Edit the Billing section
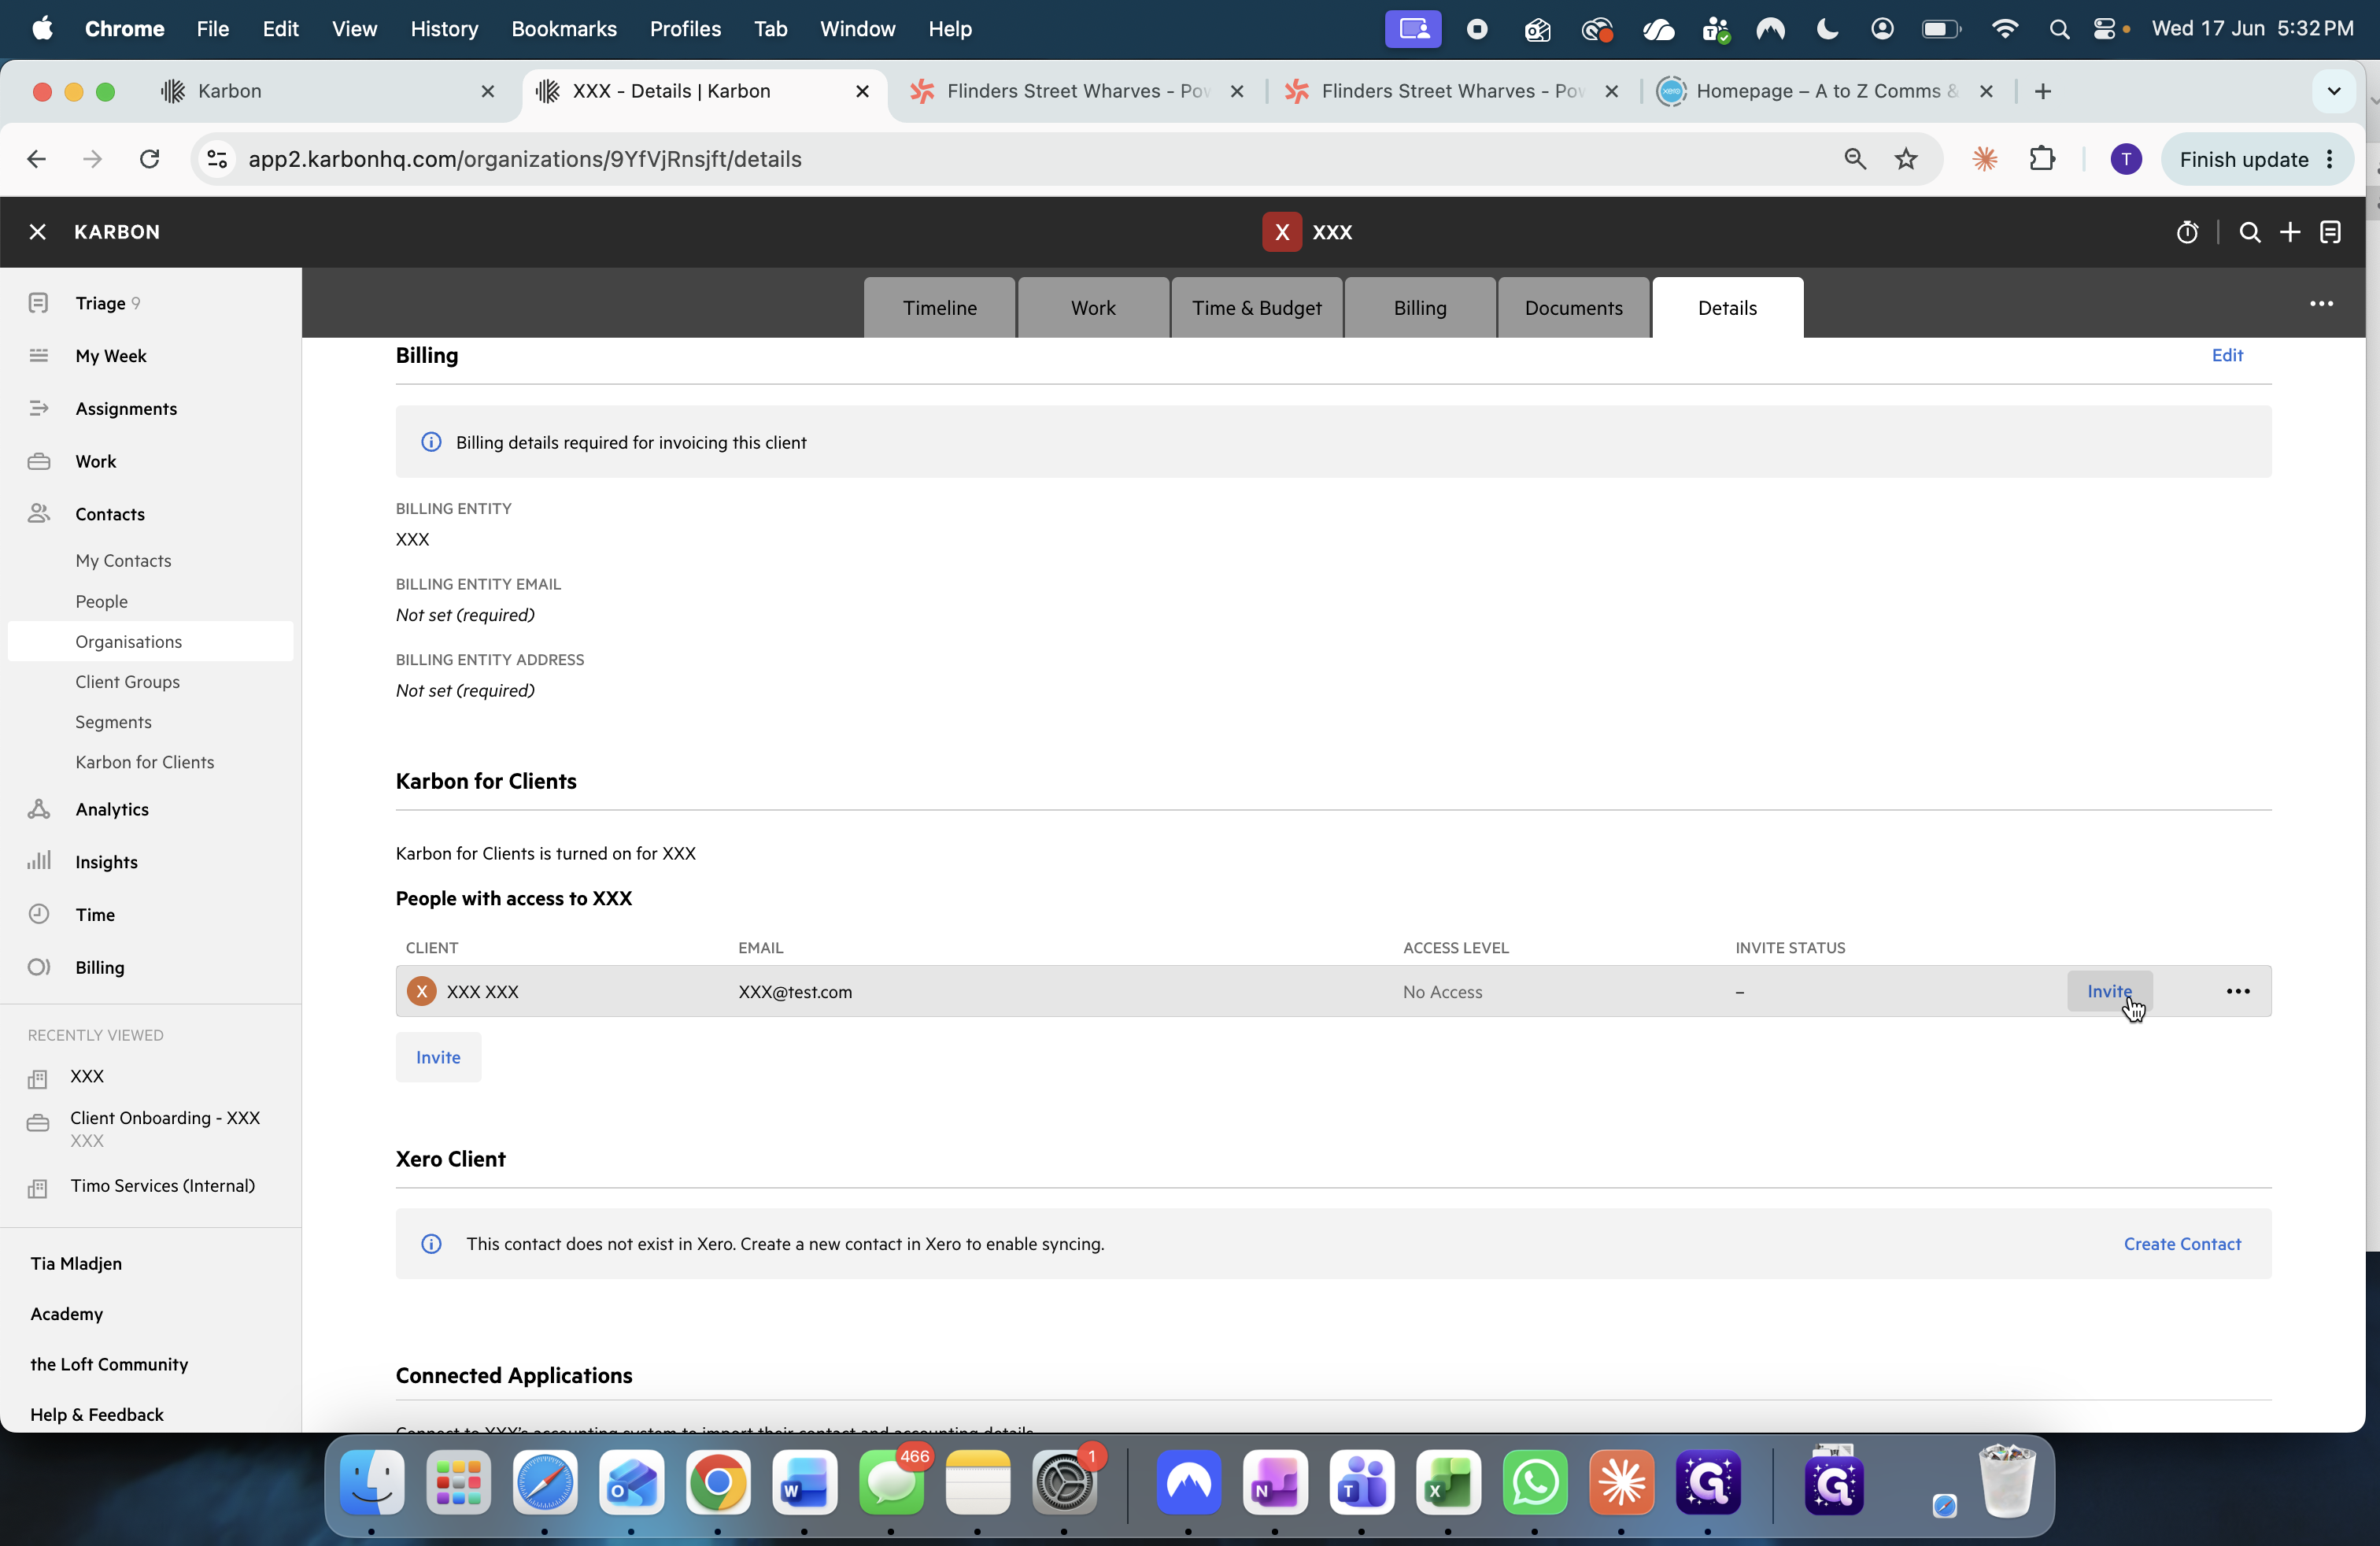This screenshot has width=2380, height=1546. (2227, 355)
